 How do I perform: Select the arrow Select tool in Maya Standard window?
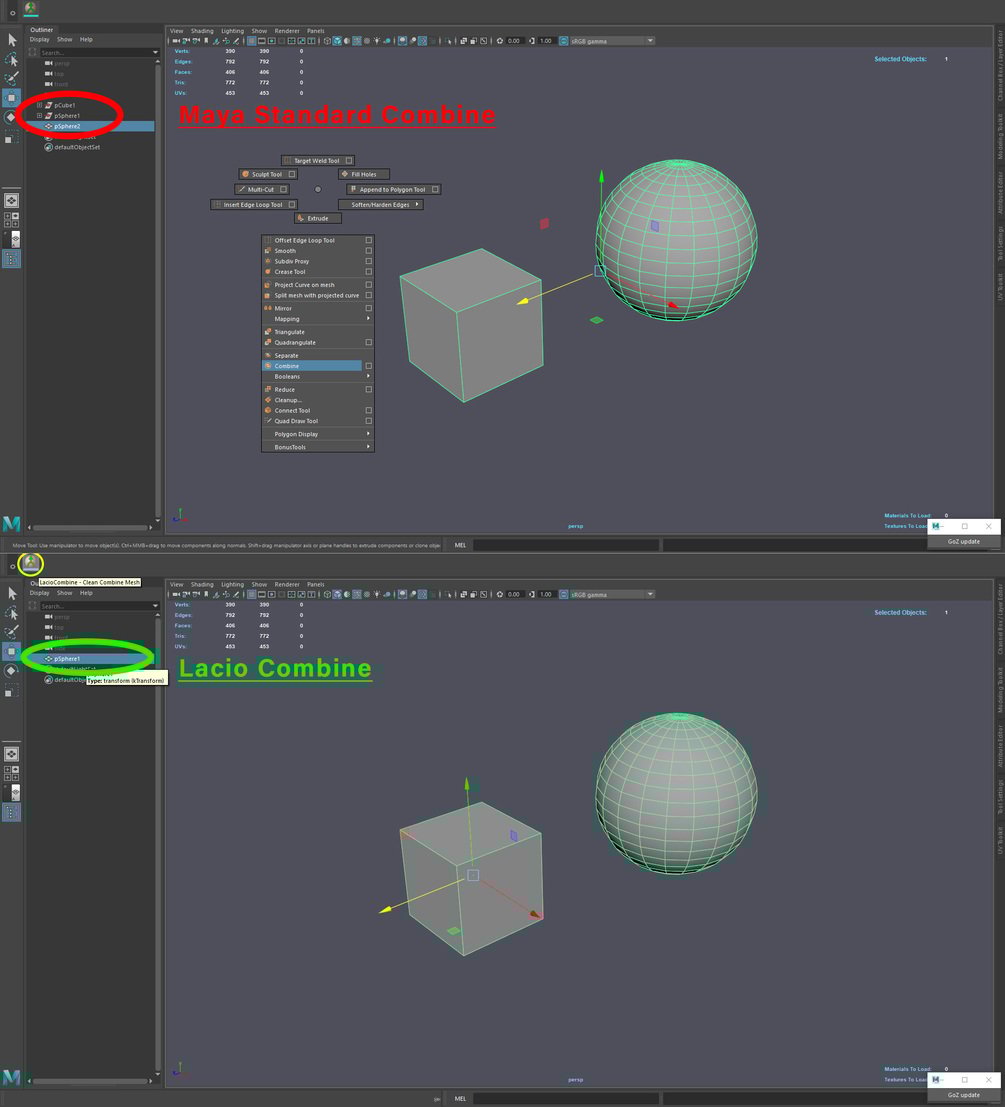click(11, 40)
